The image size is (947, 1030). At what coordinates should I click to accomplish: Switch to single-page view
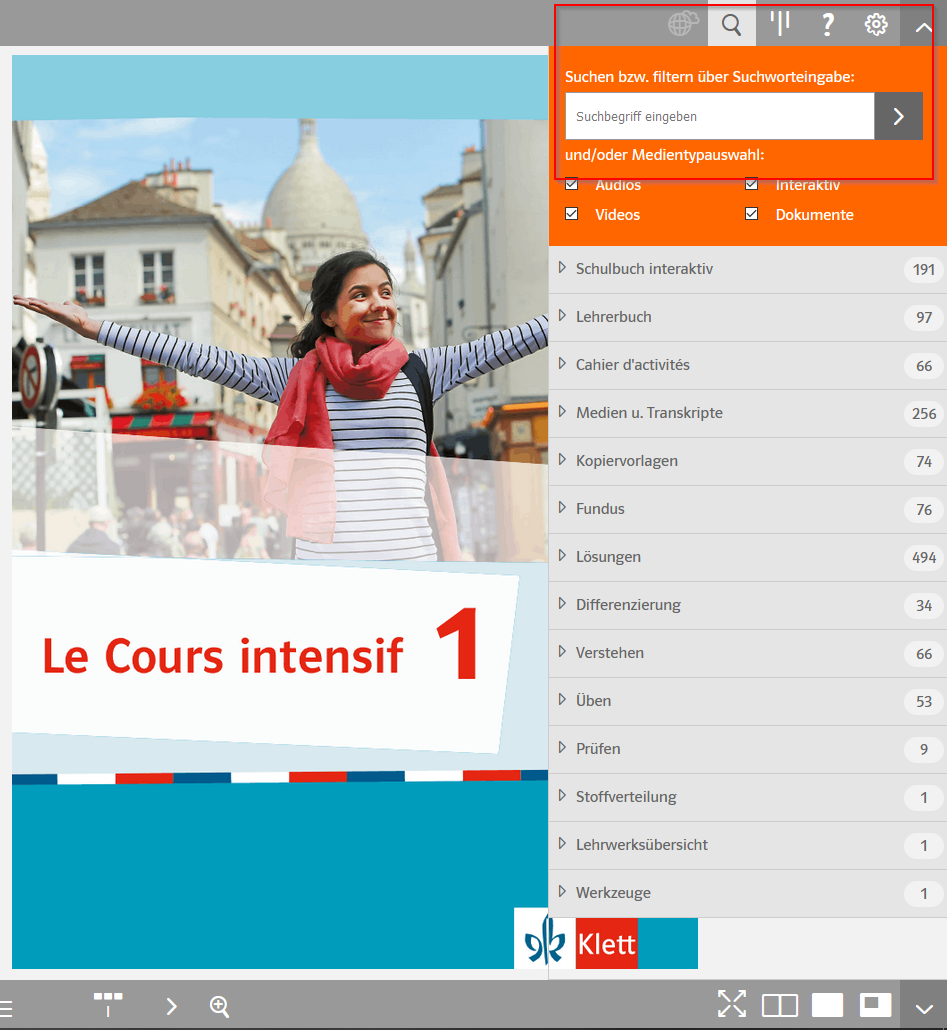click(x=827, y=1005)
